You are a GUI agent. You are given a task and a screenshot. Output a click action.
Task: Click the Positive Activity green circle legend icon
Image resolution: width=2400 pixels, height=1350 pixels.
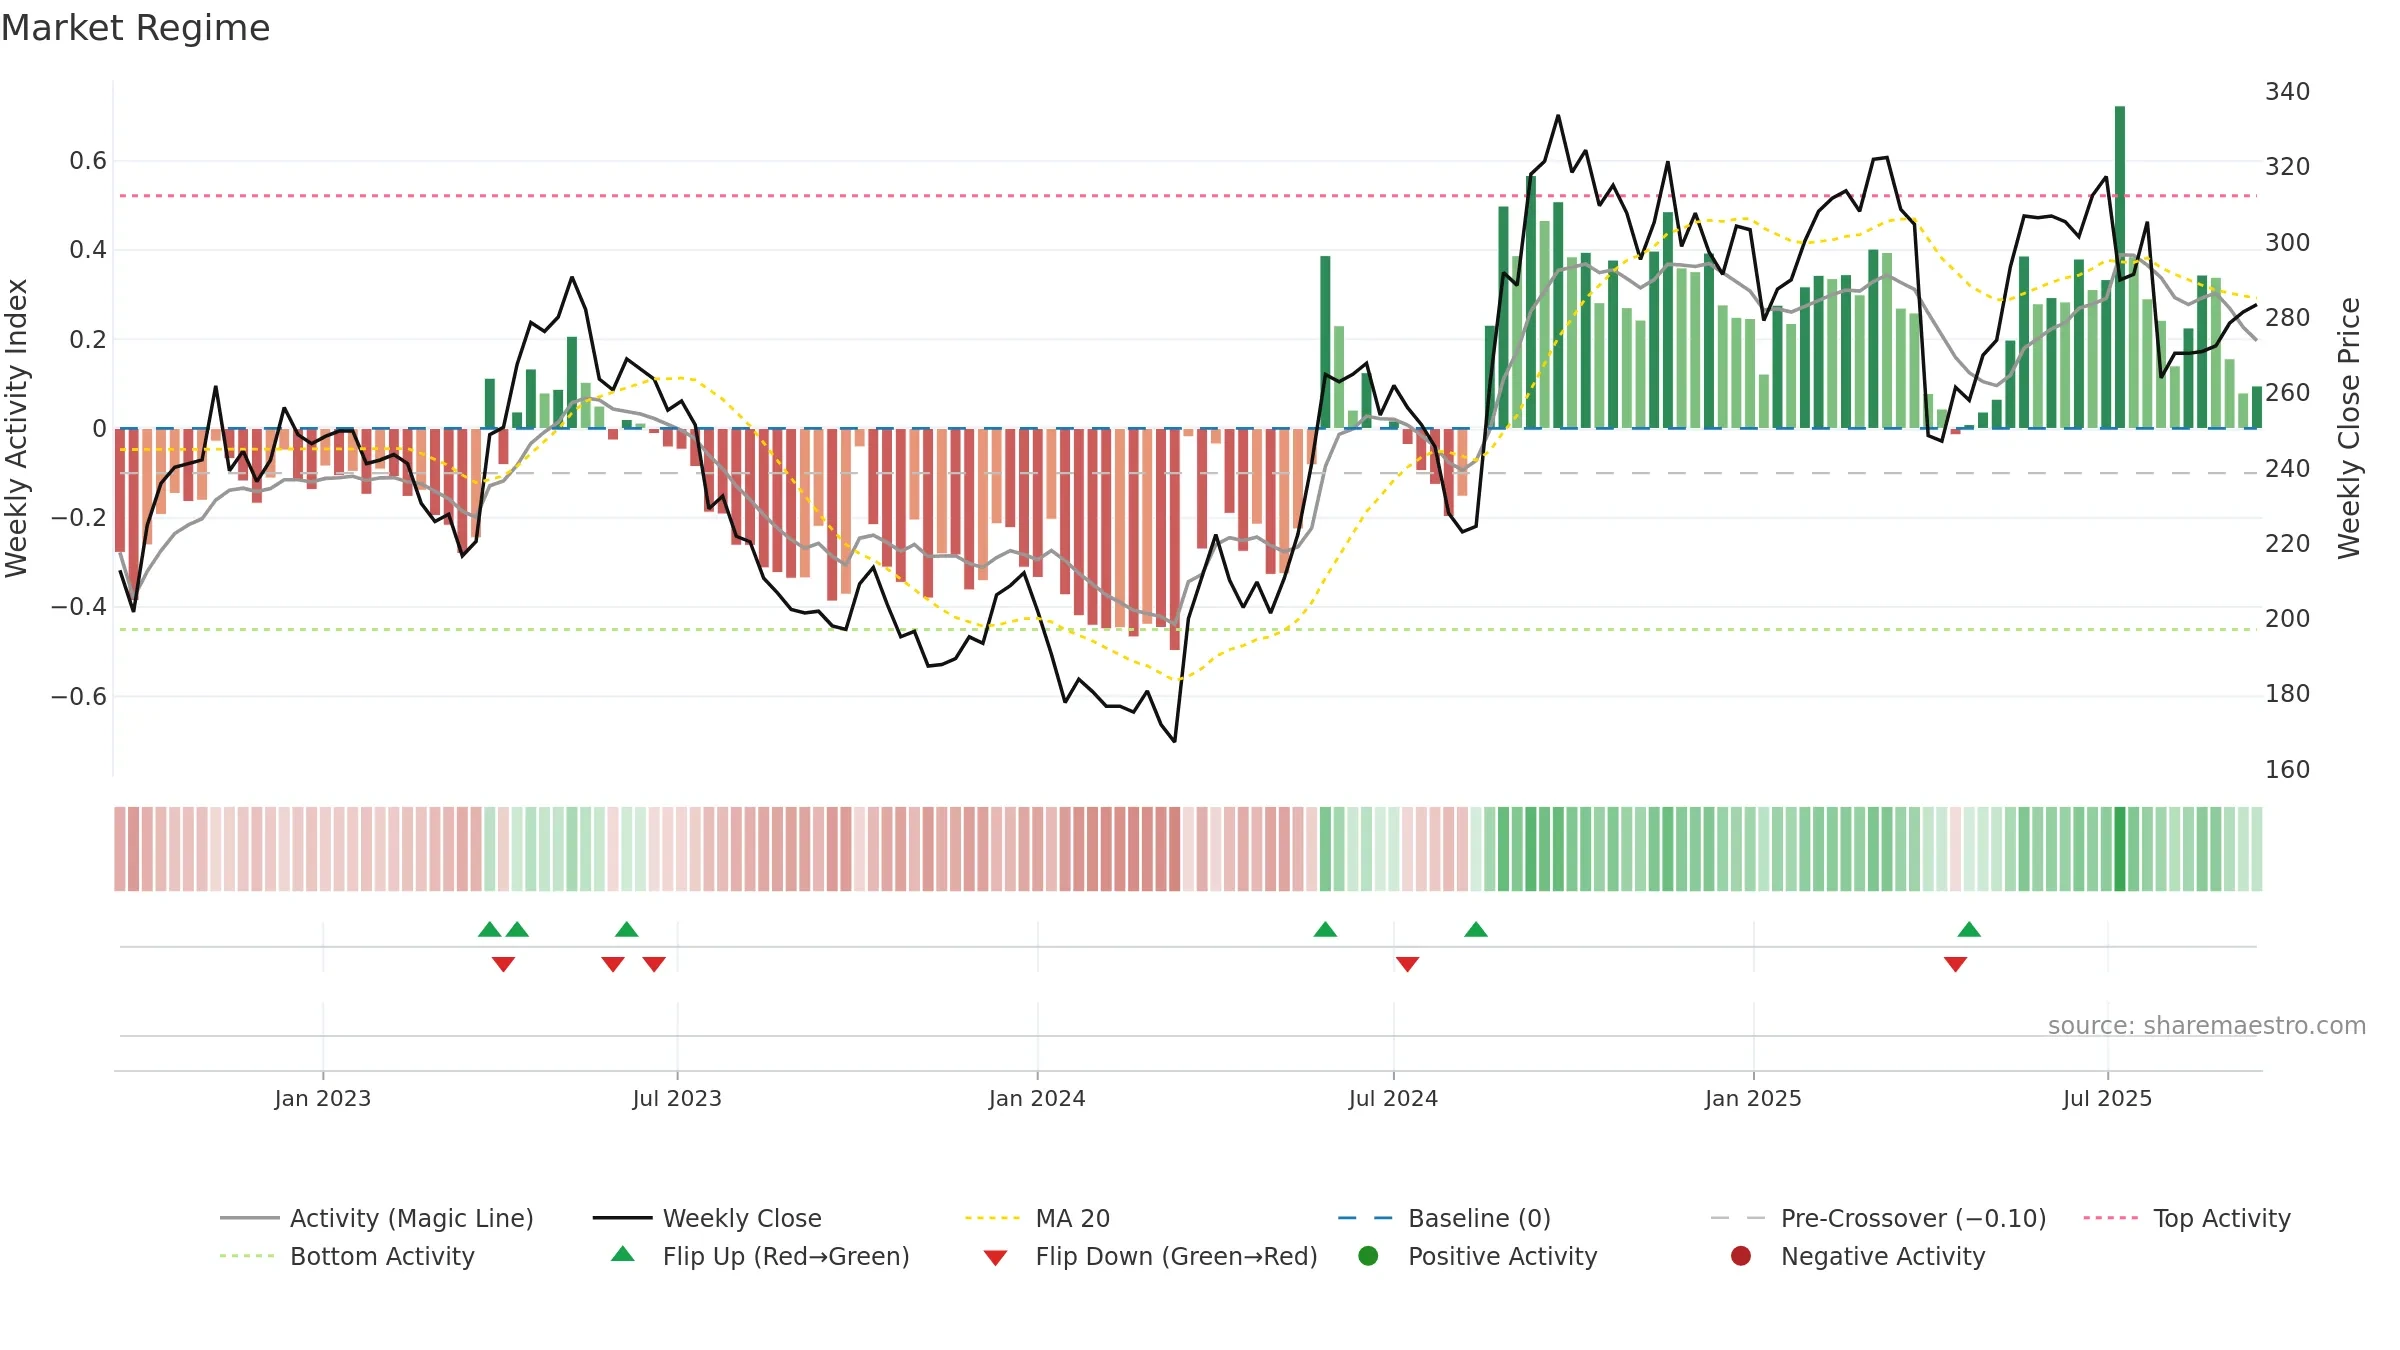click(x=1368, y=1256)
